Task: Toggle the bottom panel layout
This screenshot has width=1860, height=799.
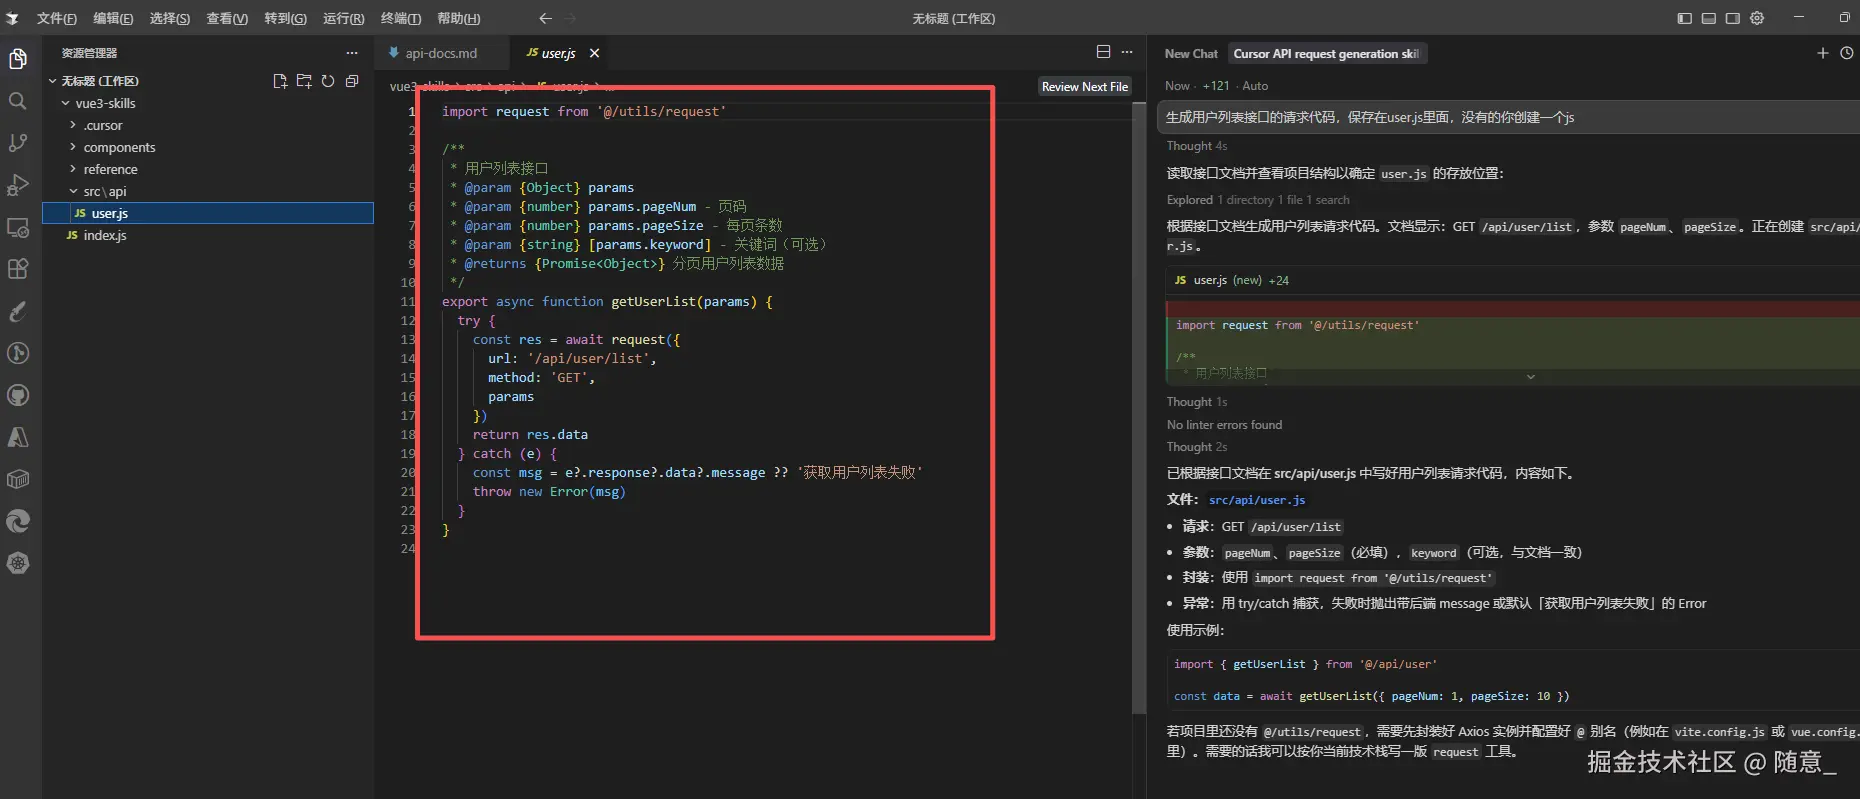Action: 1708,18
